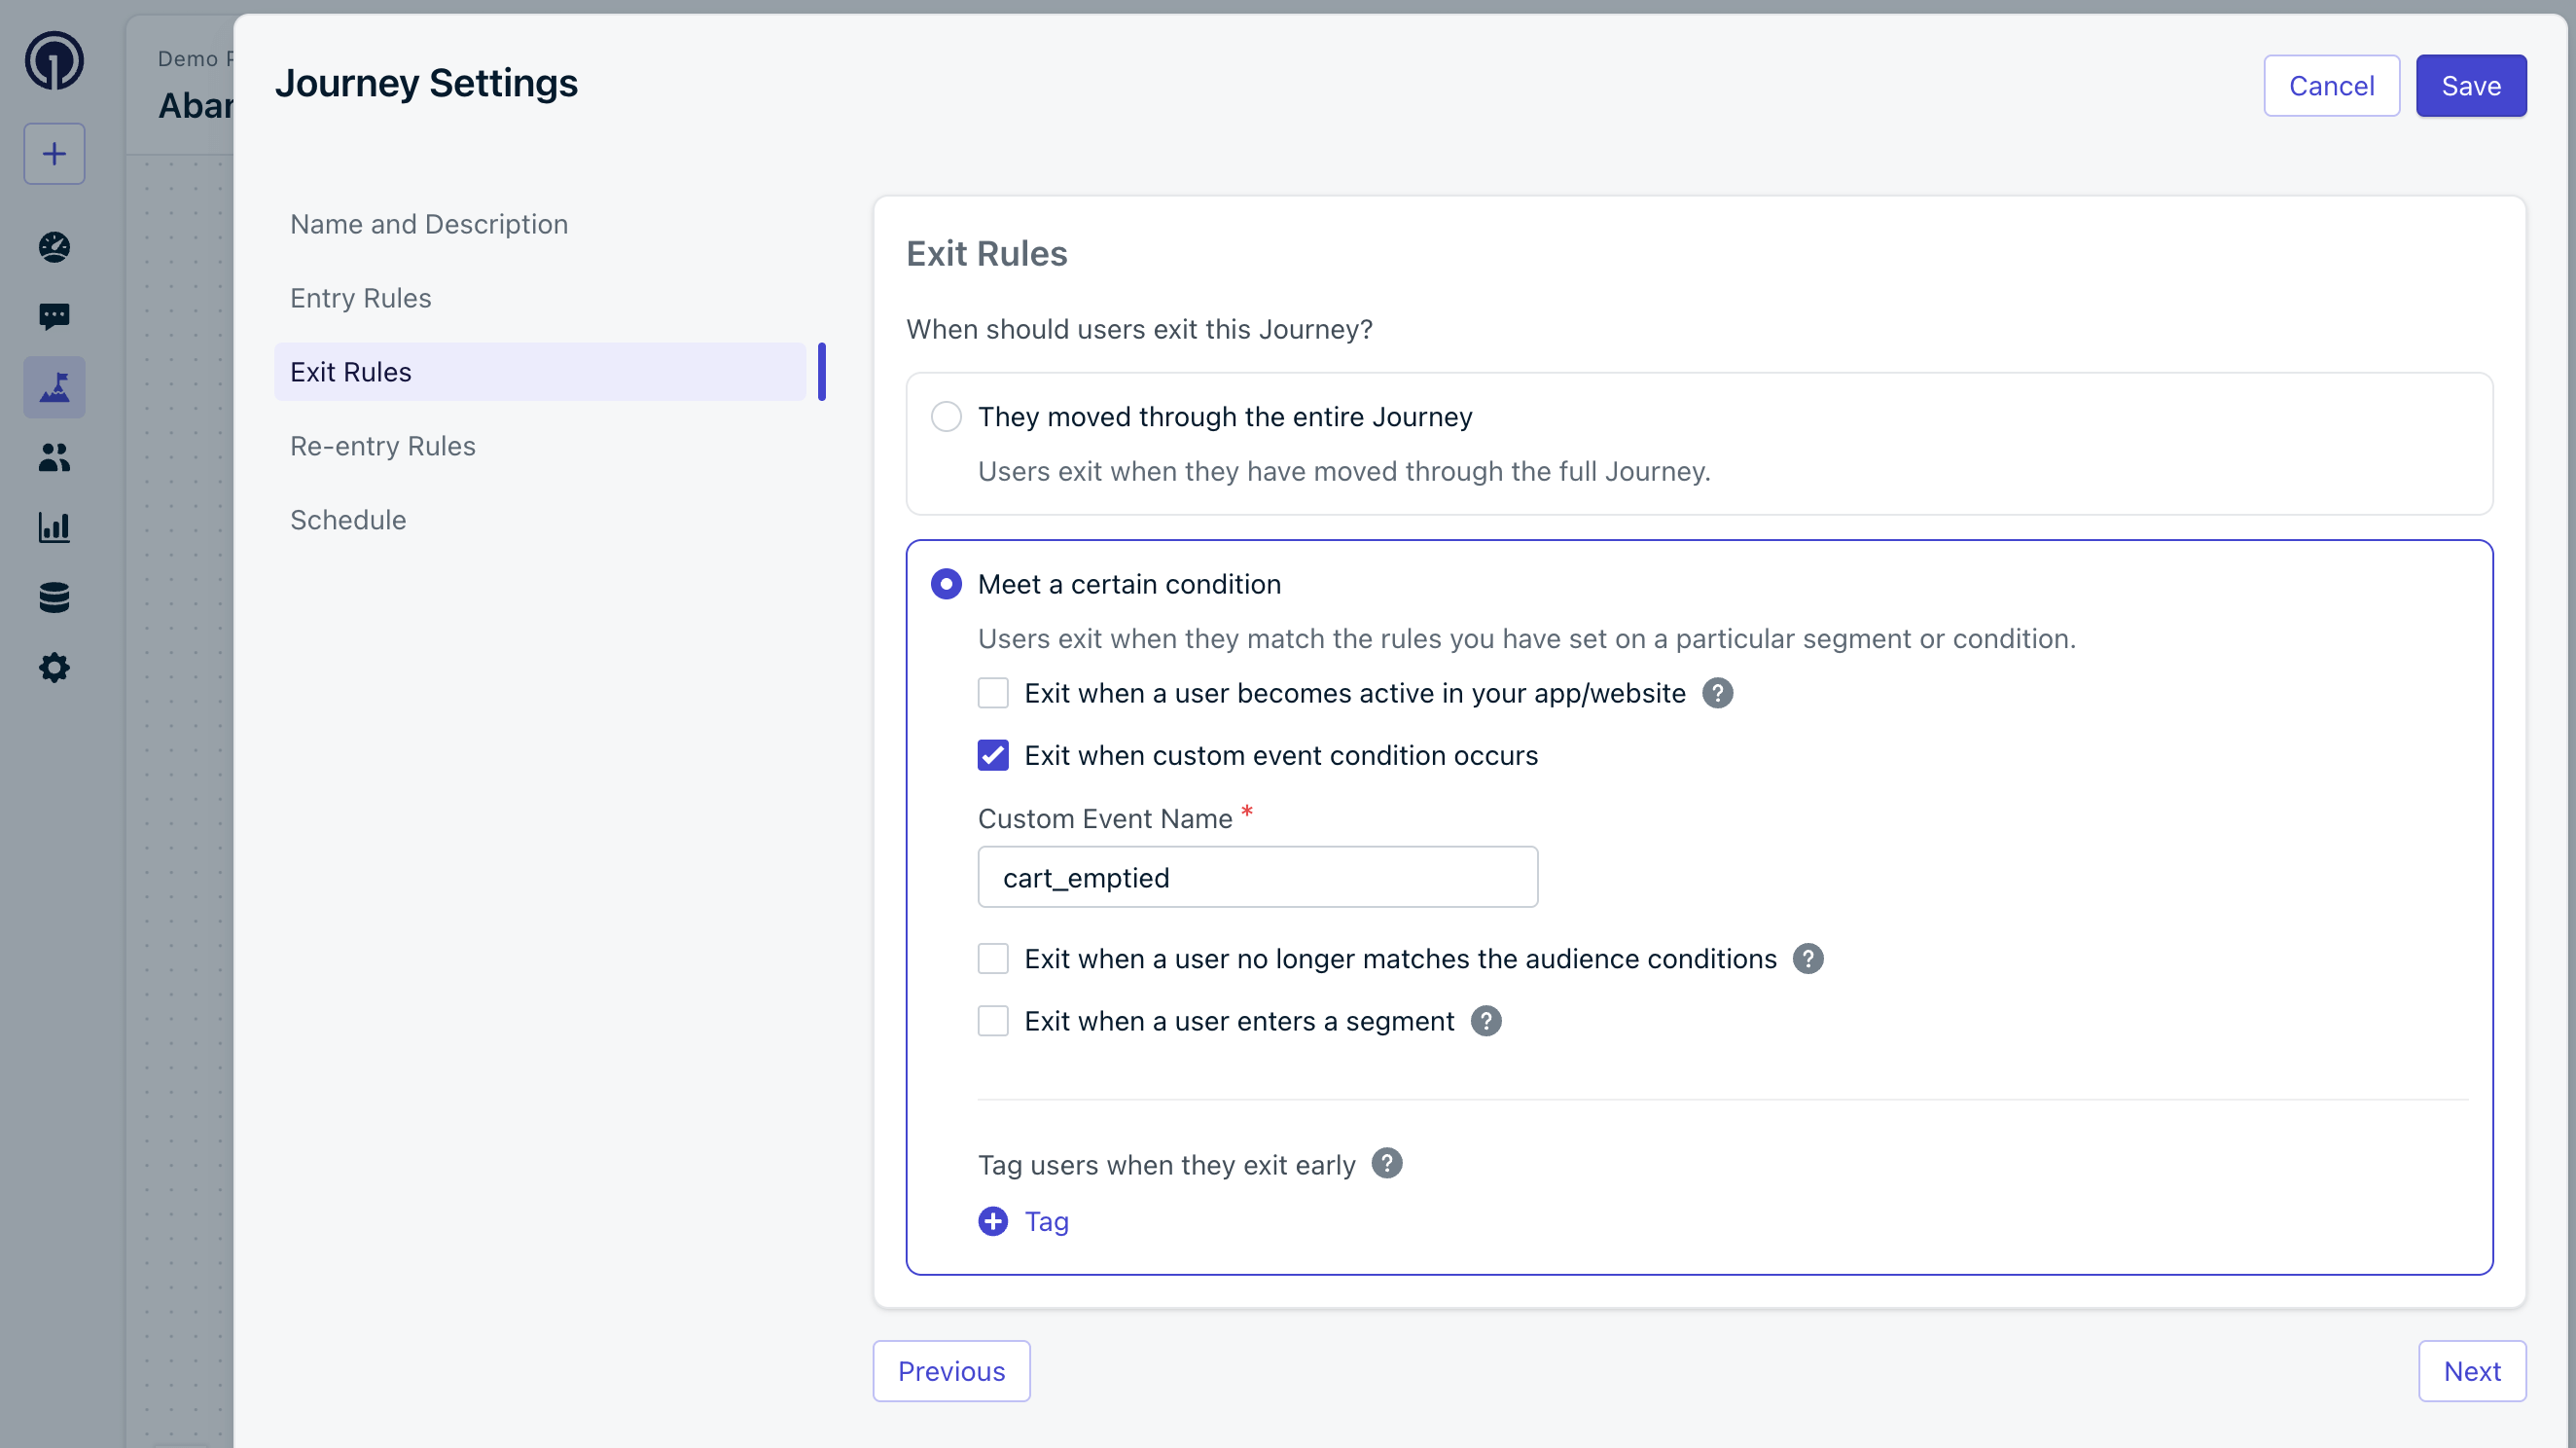This screenshot has width=2576, height=1448.
Task: Click help icon beside active in app/website
Action: pos(1717,693)
